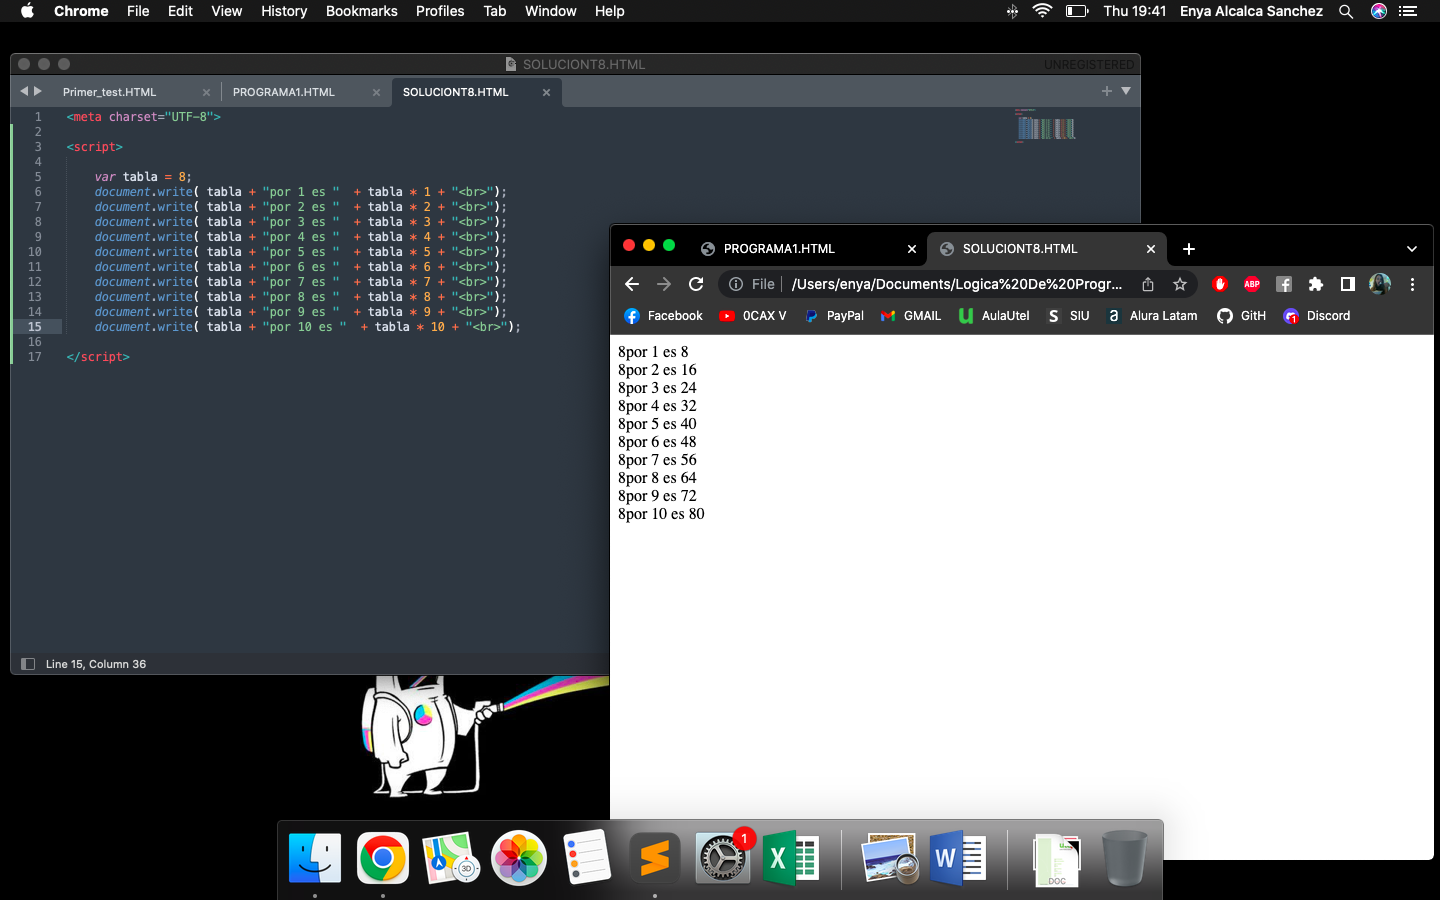Open a new Chrome tab
The image size is (1440, 900).
1189,249
